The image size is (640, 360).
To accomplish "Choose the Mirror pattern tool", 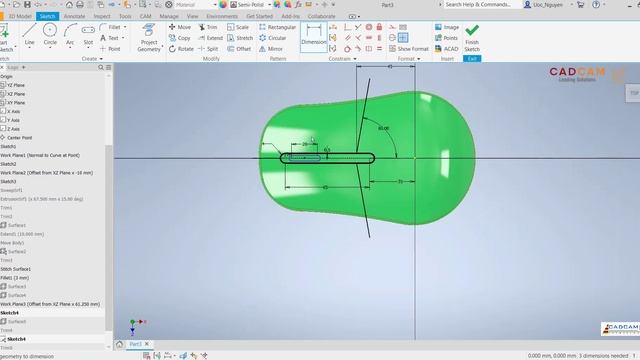I will pos(271,49).
